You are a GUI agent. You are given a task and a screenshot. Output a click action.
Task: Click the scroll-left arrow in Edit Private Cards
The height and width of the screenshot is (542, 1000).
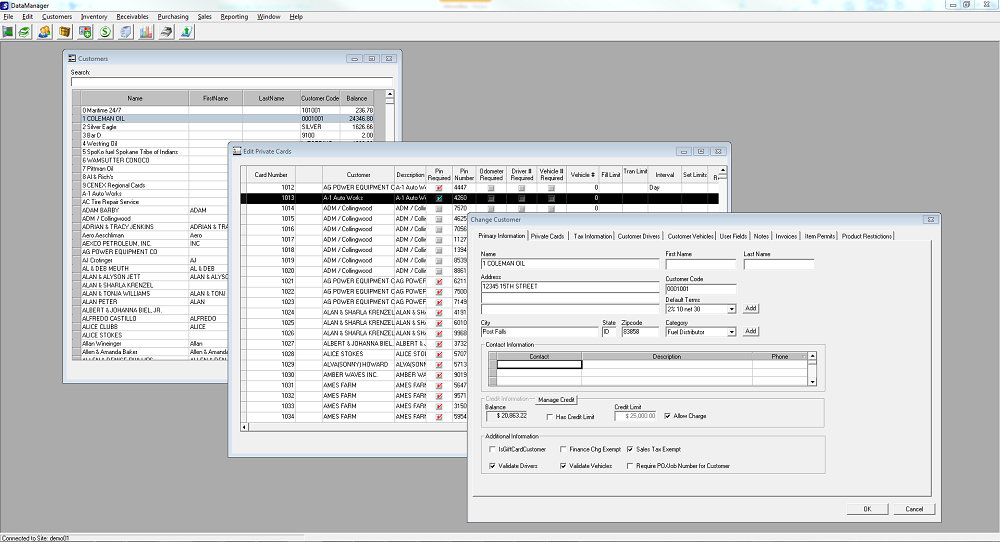244,427
